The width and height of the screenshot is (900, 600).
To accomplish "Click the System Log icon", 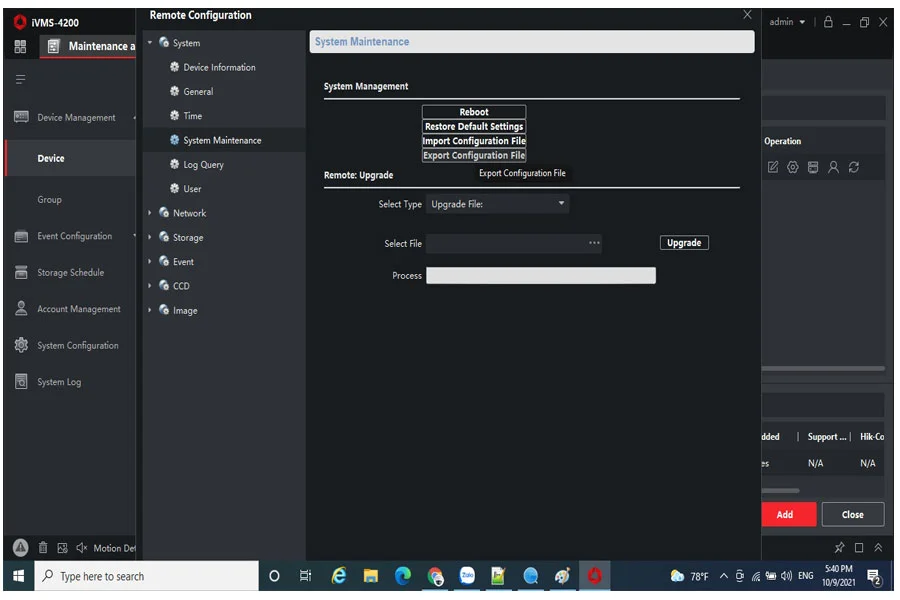I will click(21, 382).
